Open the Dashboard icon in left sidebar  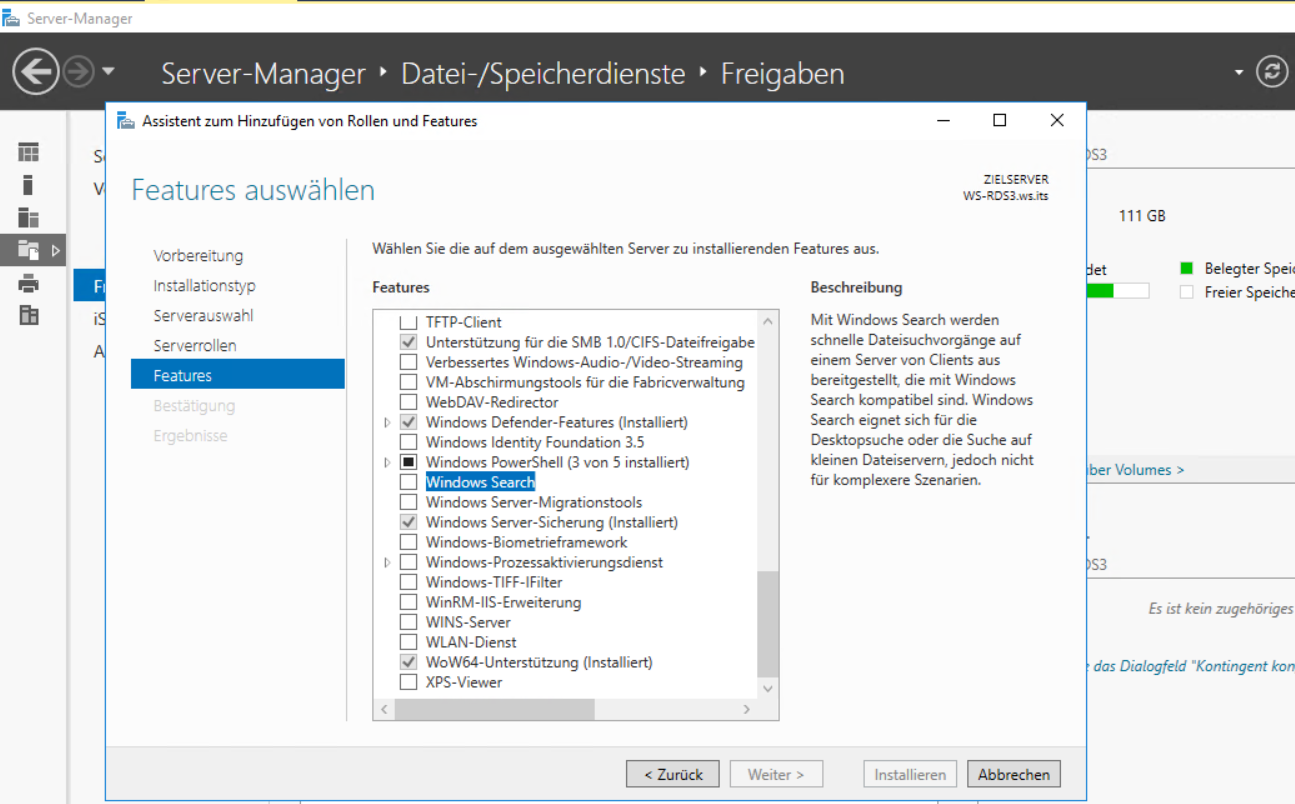click(29, 152)
